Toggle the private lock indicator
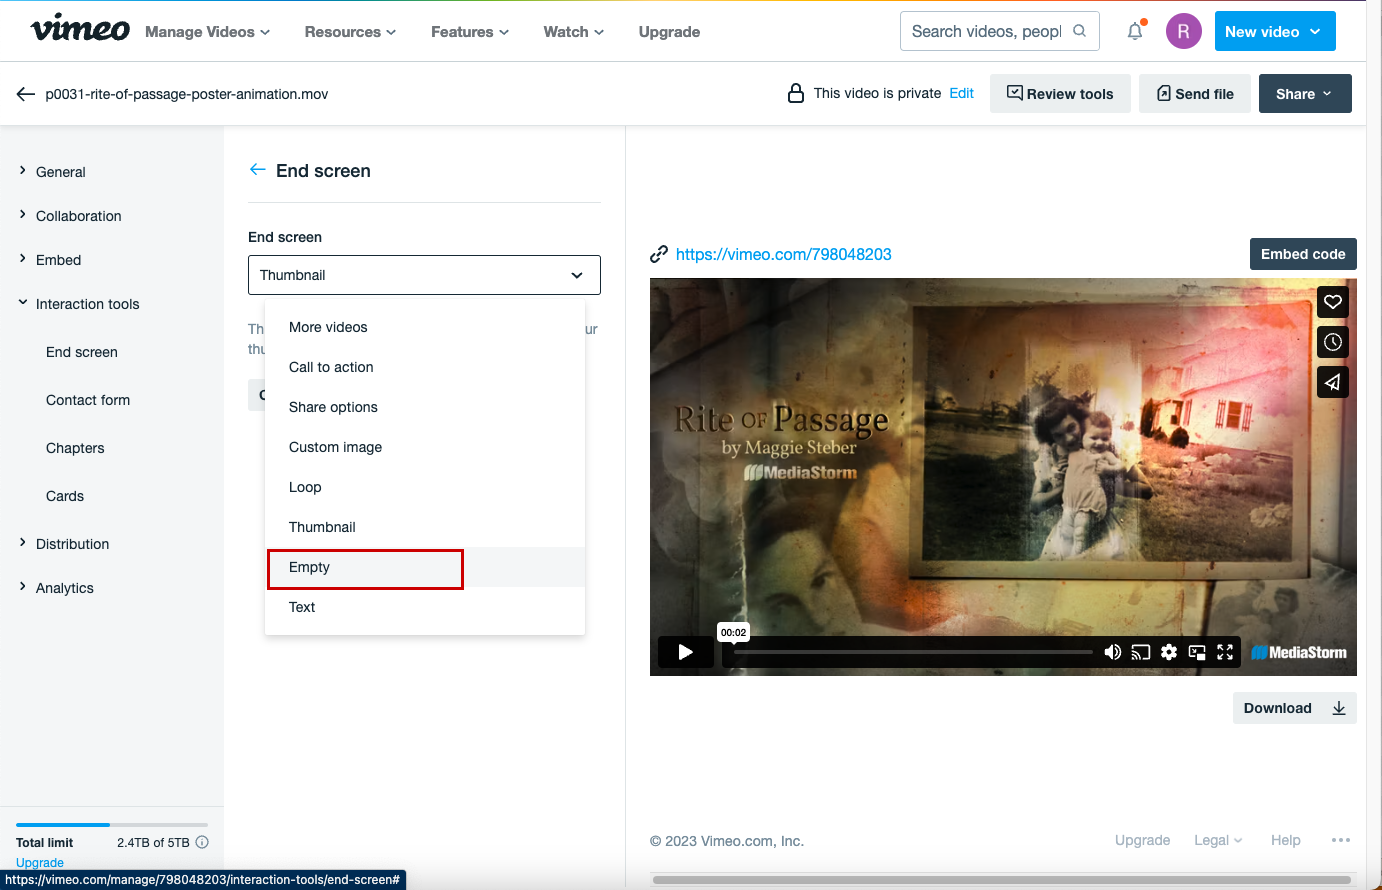This screenshot has height=890, width=1382. click(796, 92)
